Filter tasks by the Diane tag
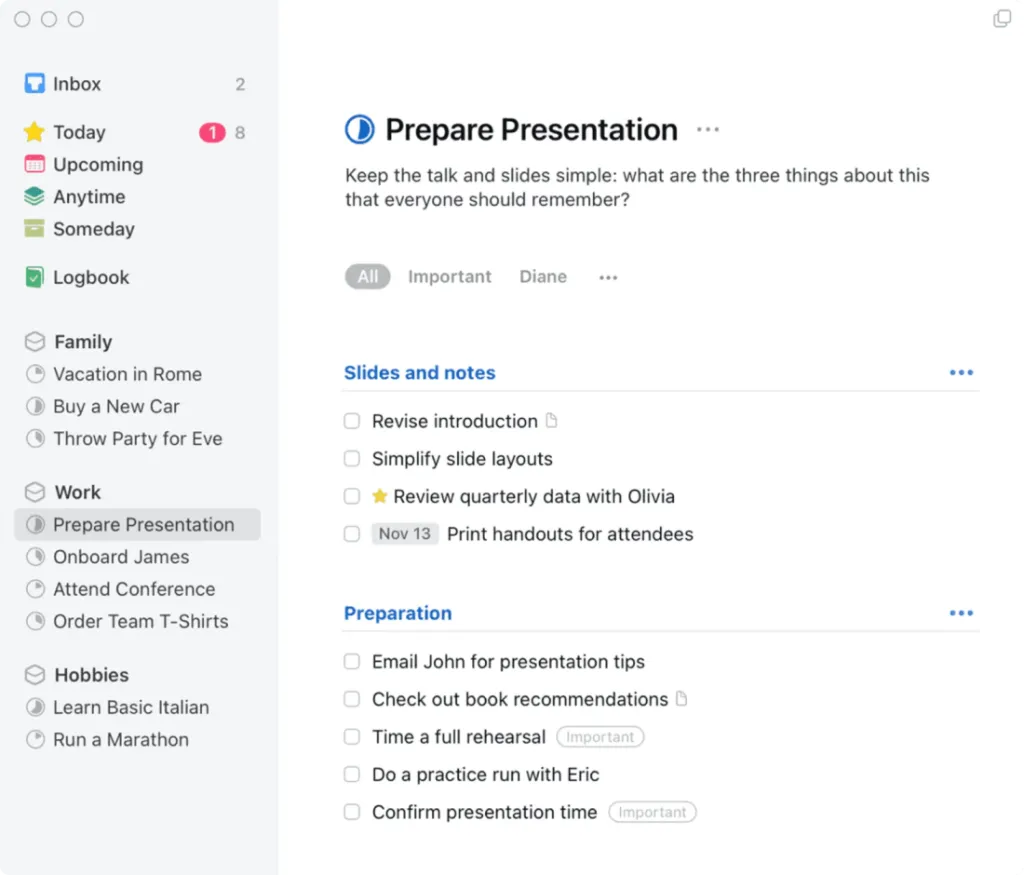Viewport: 1024px width, 875px height. tap(543, 277)
